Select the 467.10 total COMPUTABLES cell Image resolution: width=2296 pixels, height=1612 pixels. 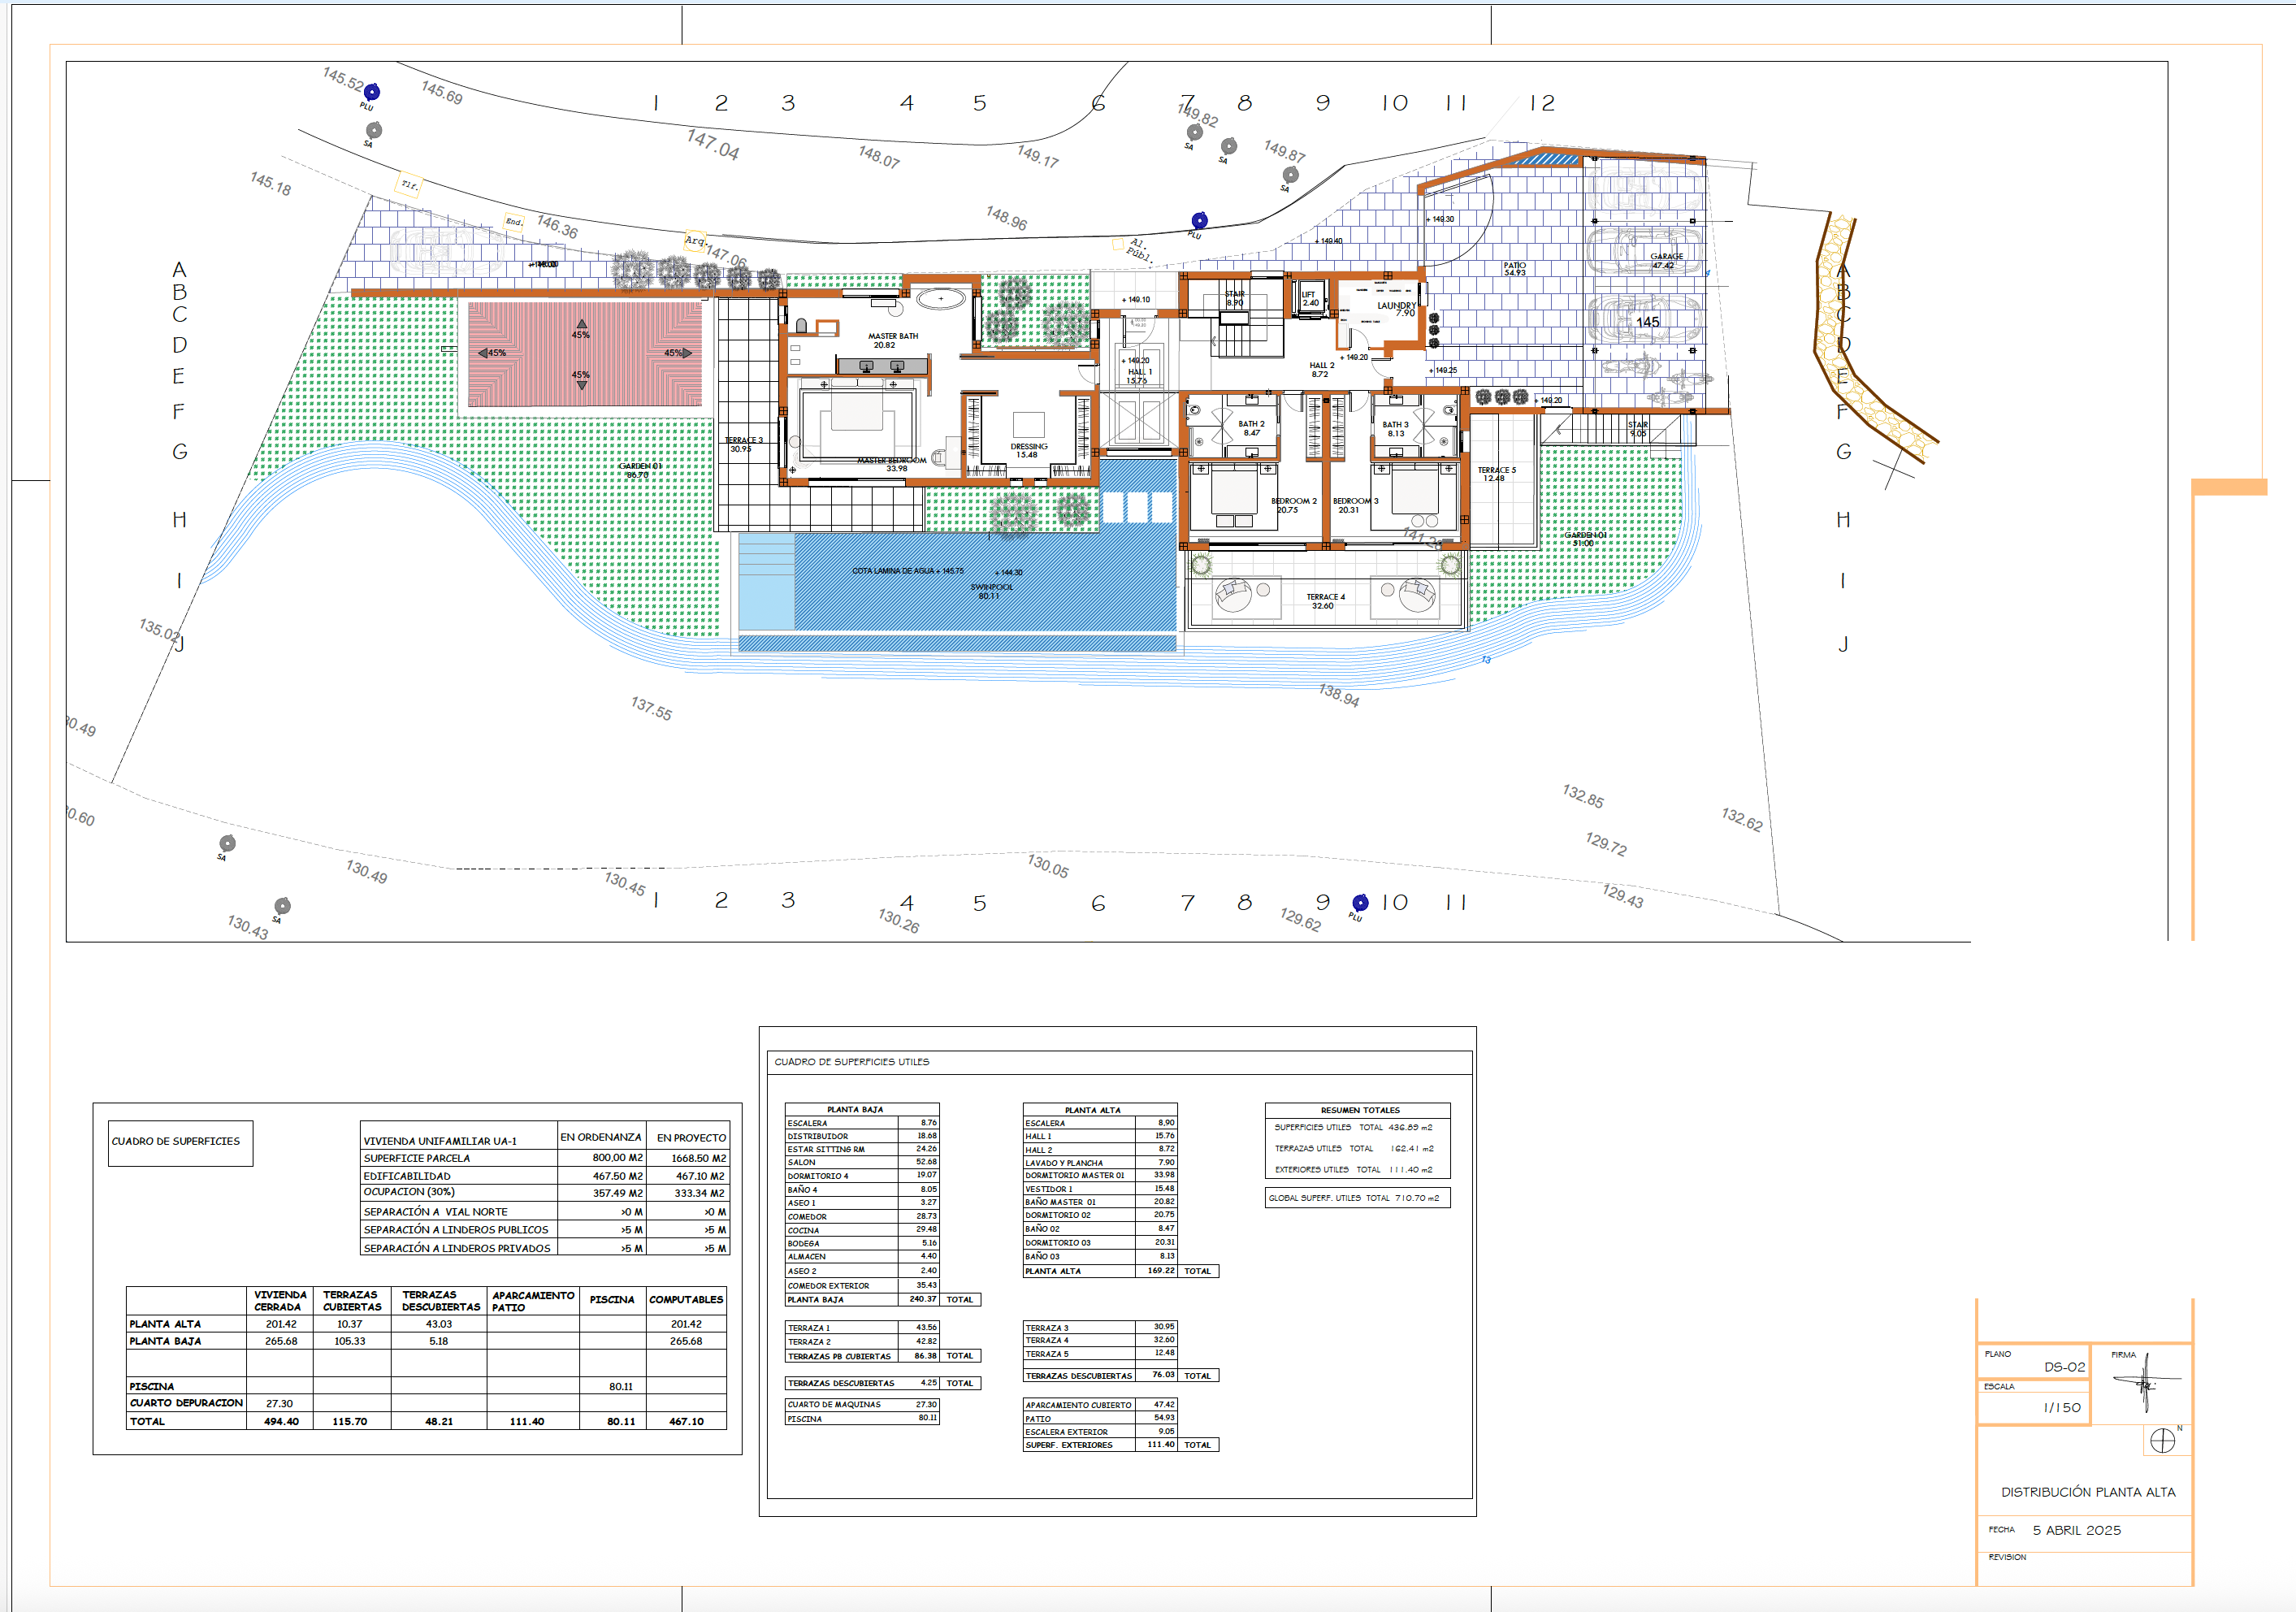tap(686, 1420)
